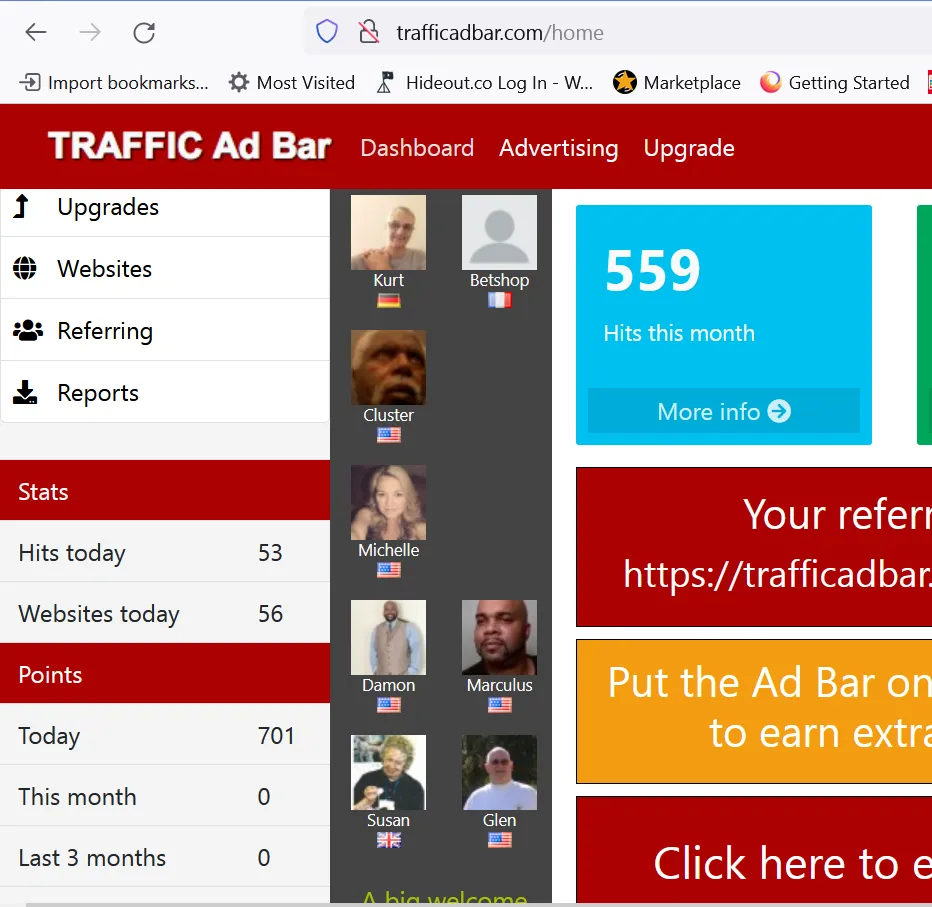Screen dimensions: 932x907
Task: Open Kurt's profile photo
Action: [388, 232]
